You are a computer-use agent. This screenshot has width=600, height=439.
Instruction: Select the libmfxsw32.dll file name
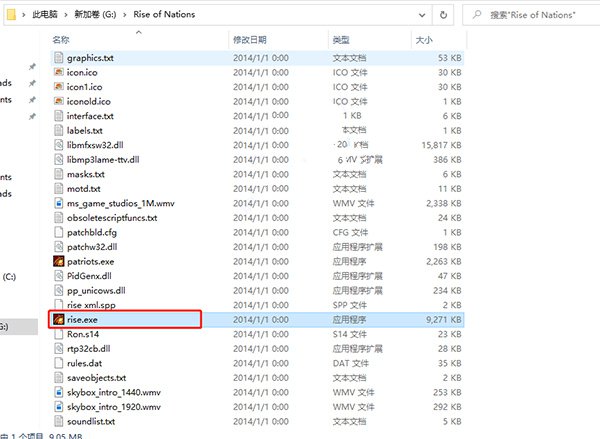[x=95, y=145]
